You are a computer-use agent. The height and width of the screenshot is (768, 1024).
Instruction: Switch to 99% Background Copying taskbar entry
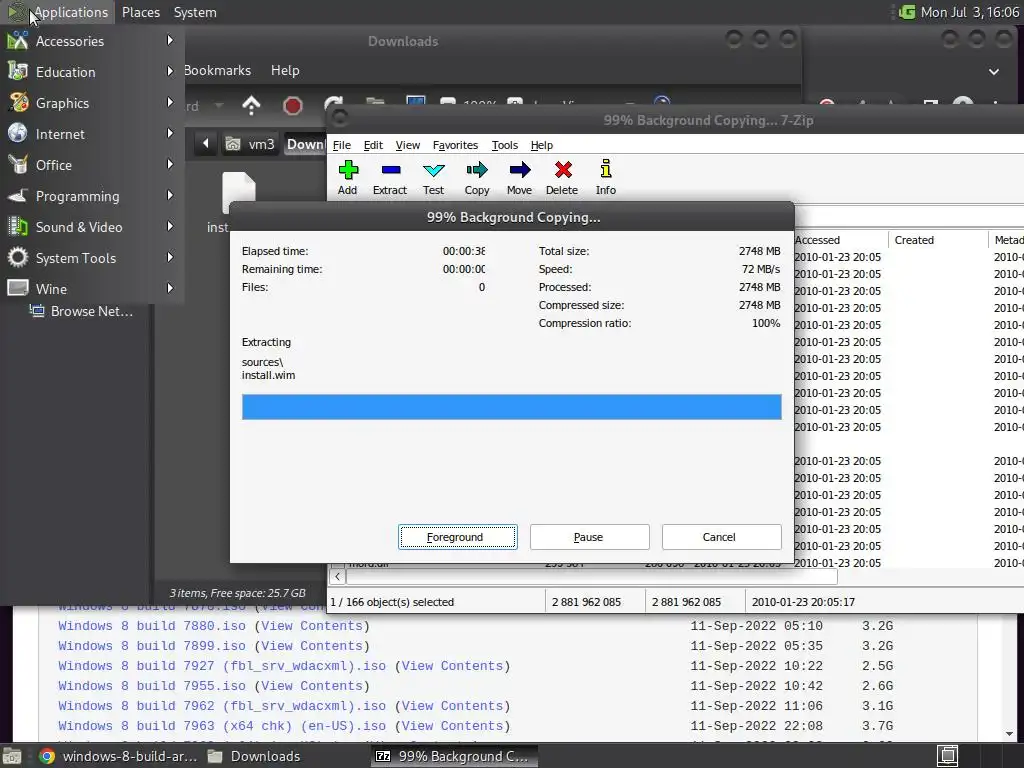pyautogui.click(x=453, y=756)
